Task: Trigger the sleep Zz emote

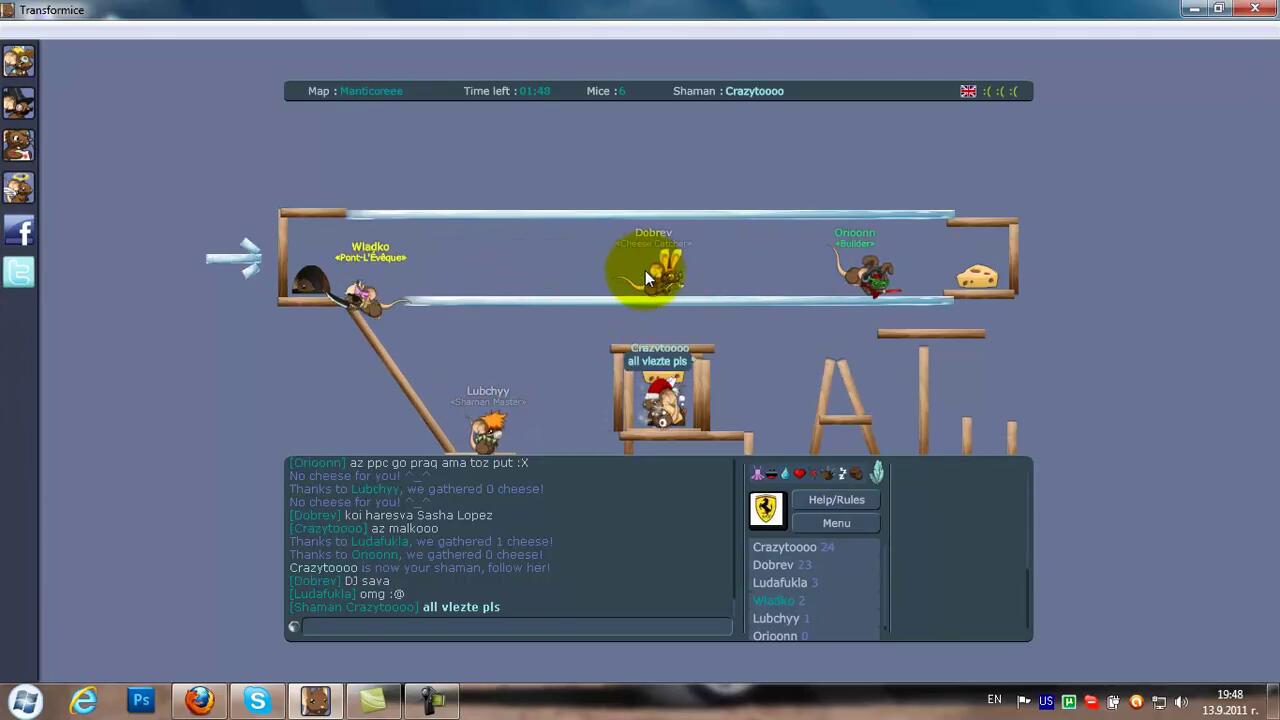Action: tap(842, 473)
